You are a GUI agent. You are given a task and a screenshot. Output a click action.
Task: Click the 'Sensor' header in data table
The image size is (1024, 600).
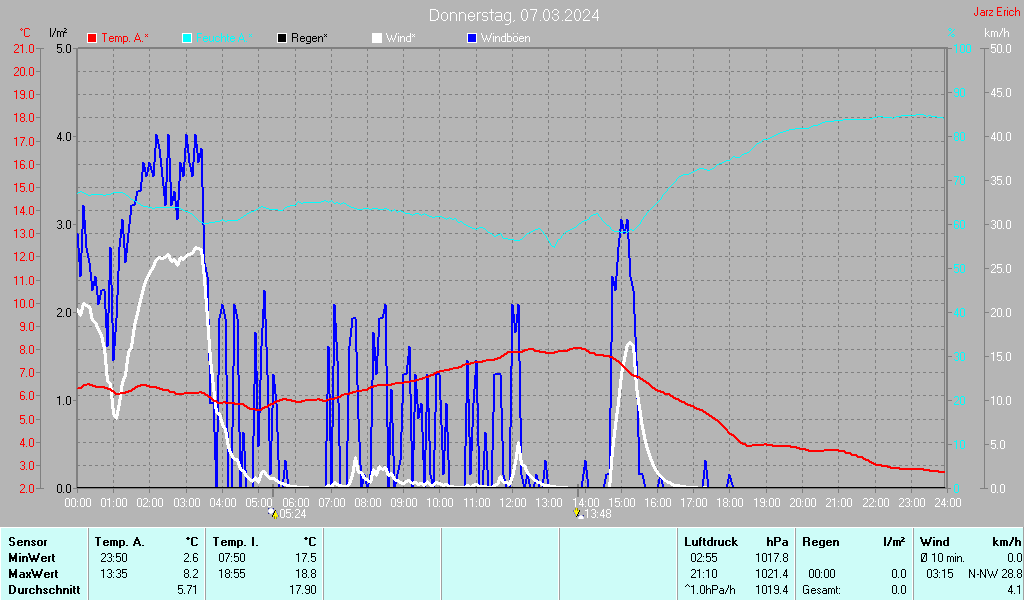click(x=27, y=541)
